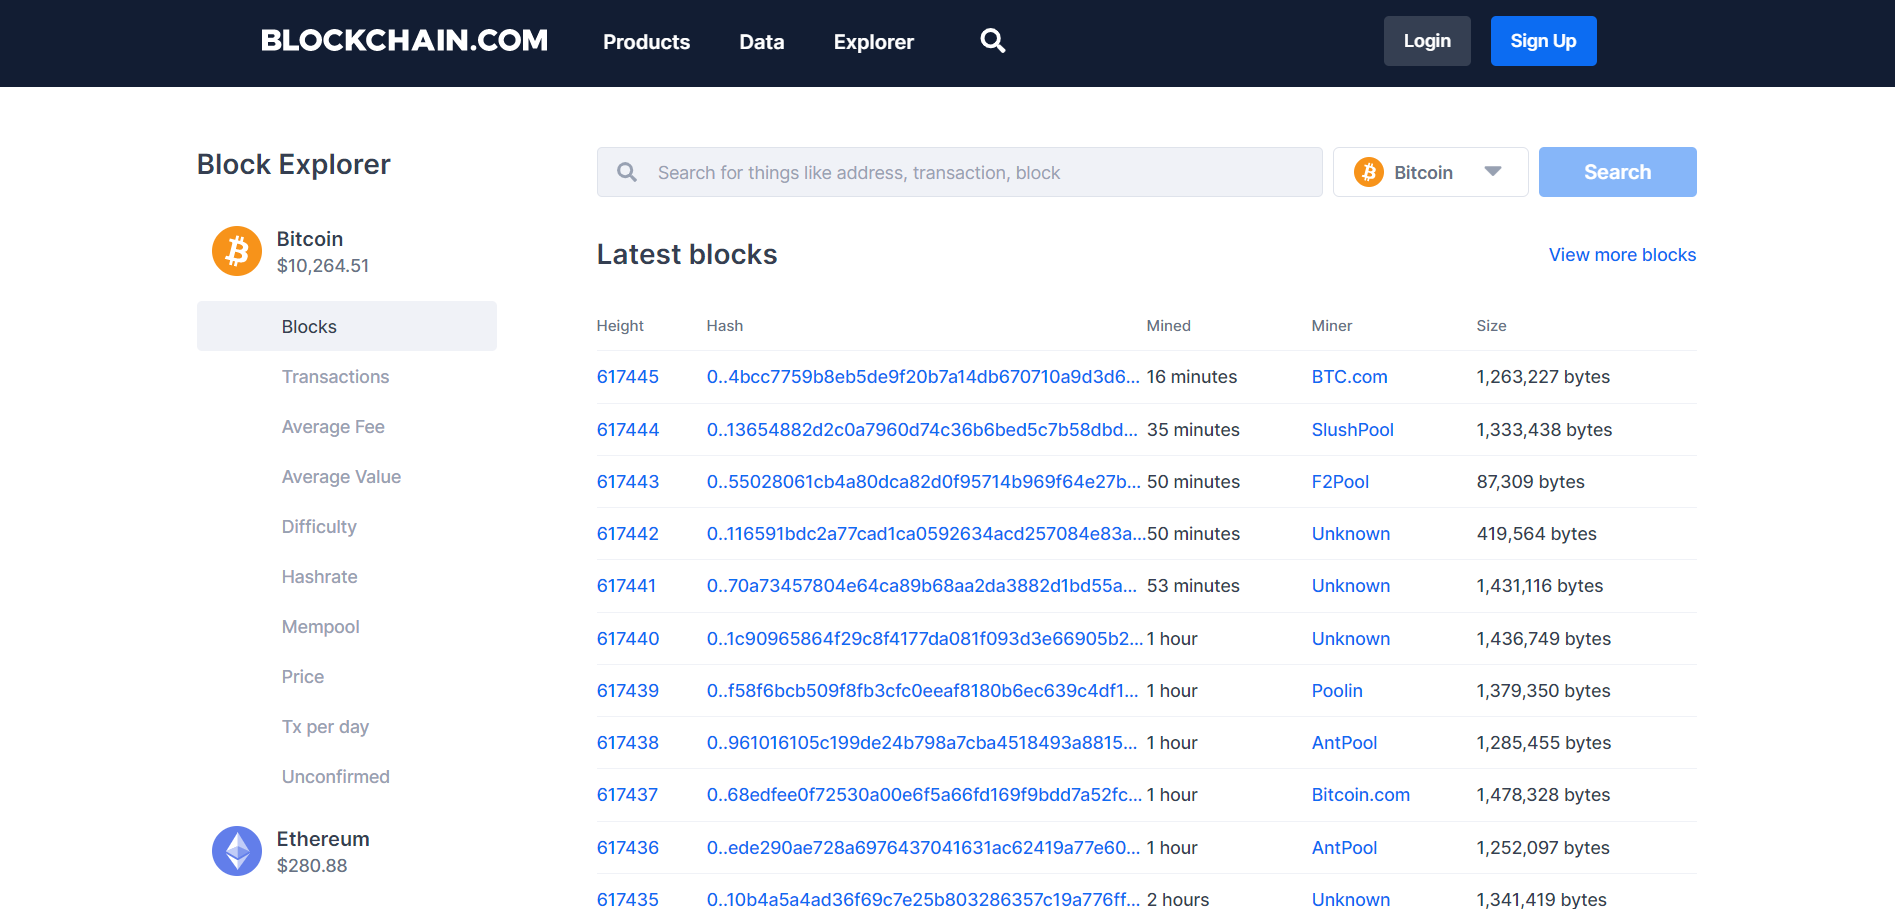Open block height 617445
The height and width of the screenshot is (909, 1895).
point(627,377)
